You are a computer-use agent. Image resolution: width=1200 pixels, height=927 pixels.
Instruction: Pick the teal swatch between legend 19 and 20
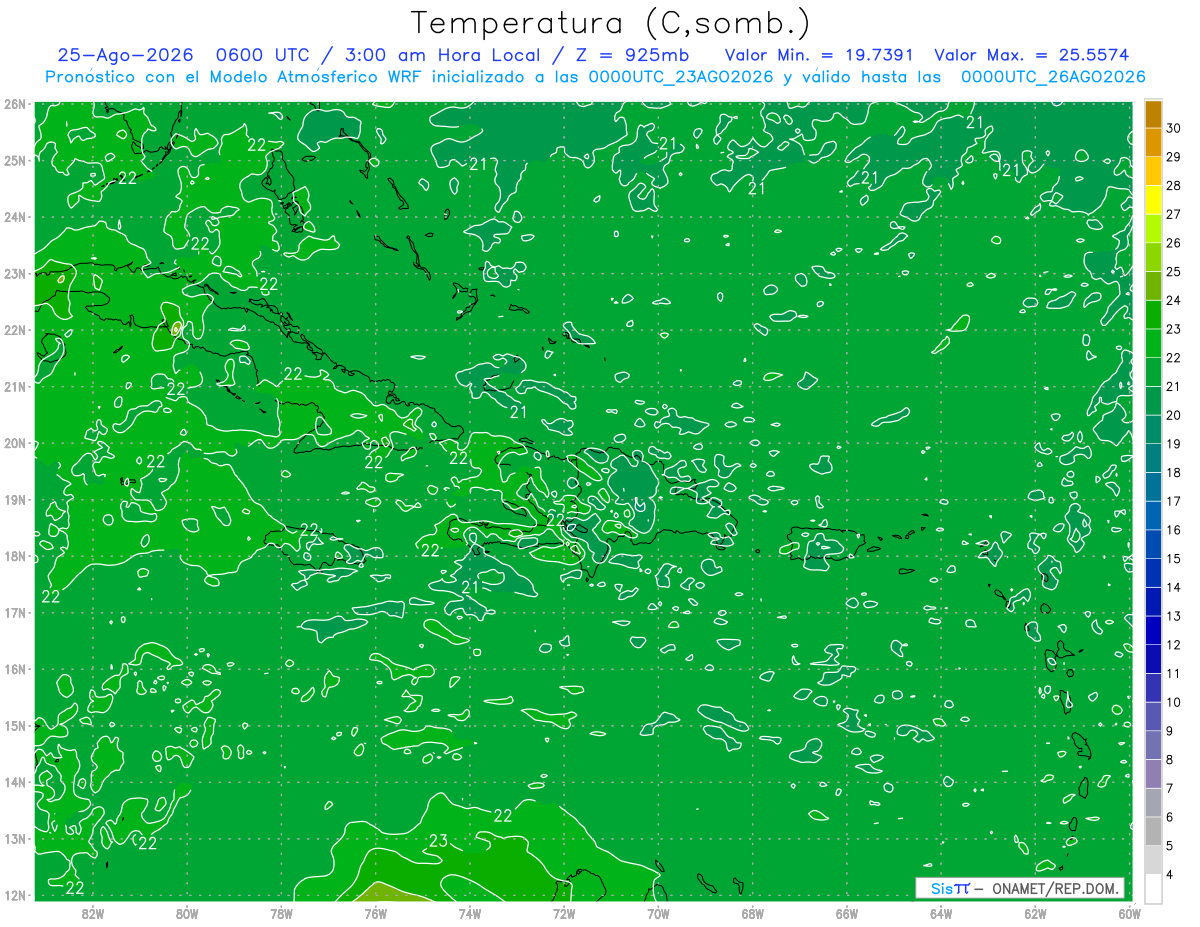pos(1153,430)
